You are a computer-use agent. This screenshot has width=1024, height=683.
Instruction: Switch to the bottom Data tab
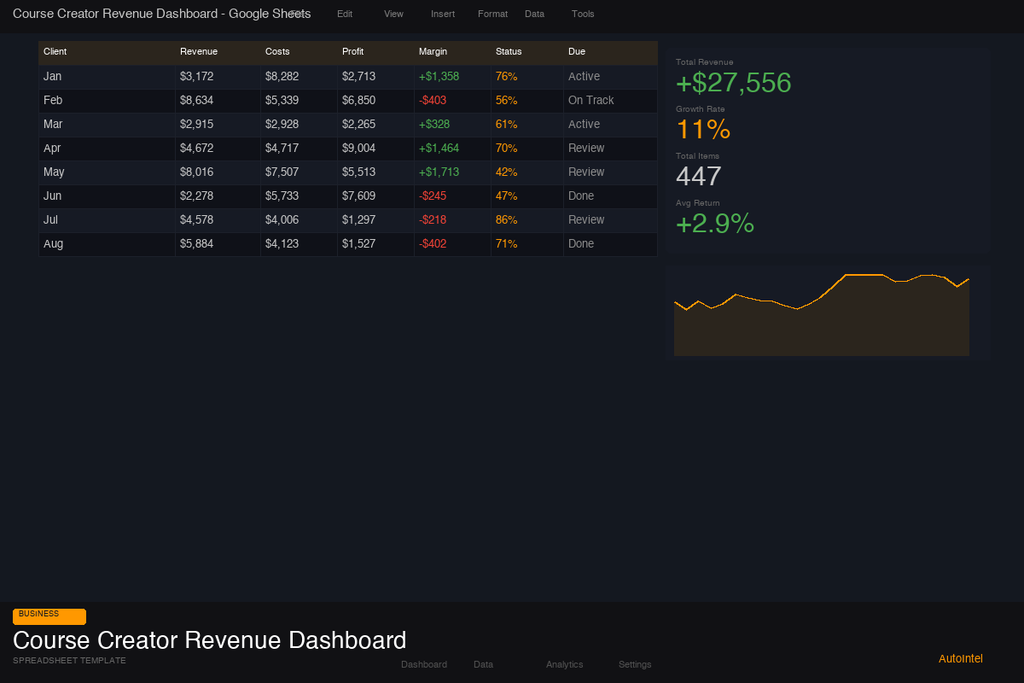483,664
